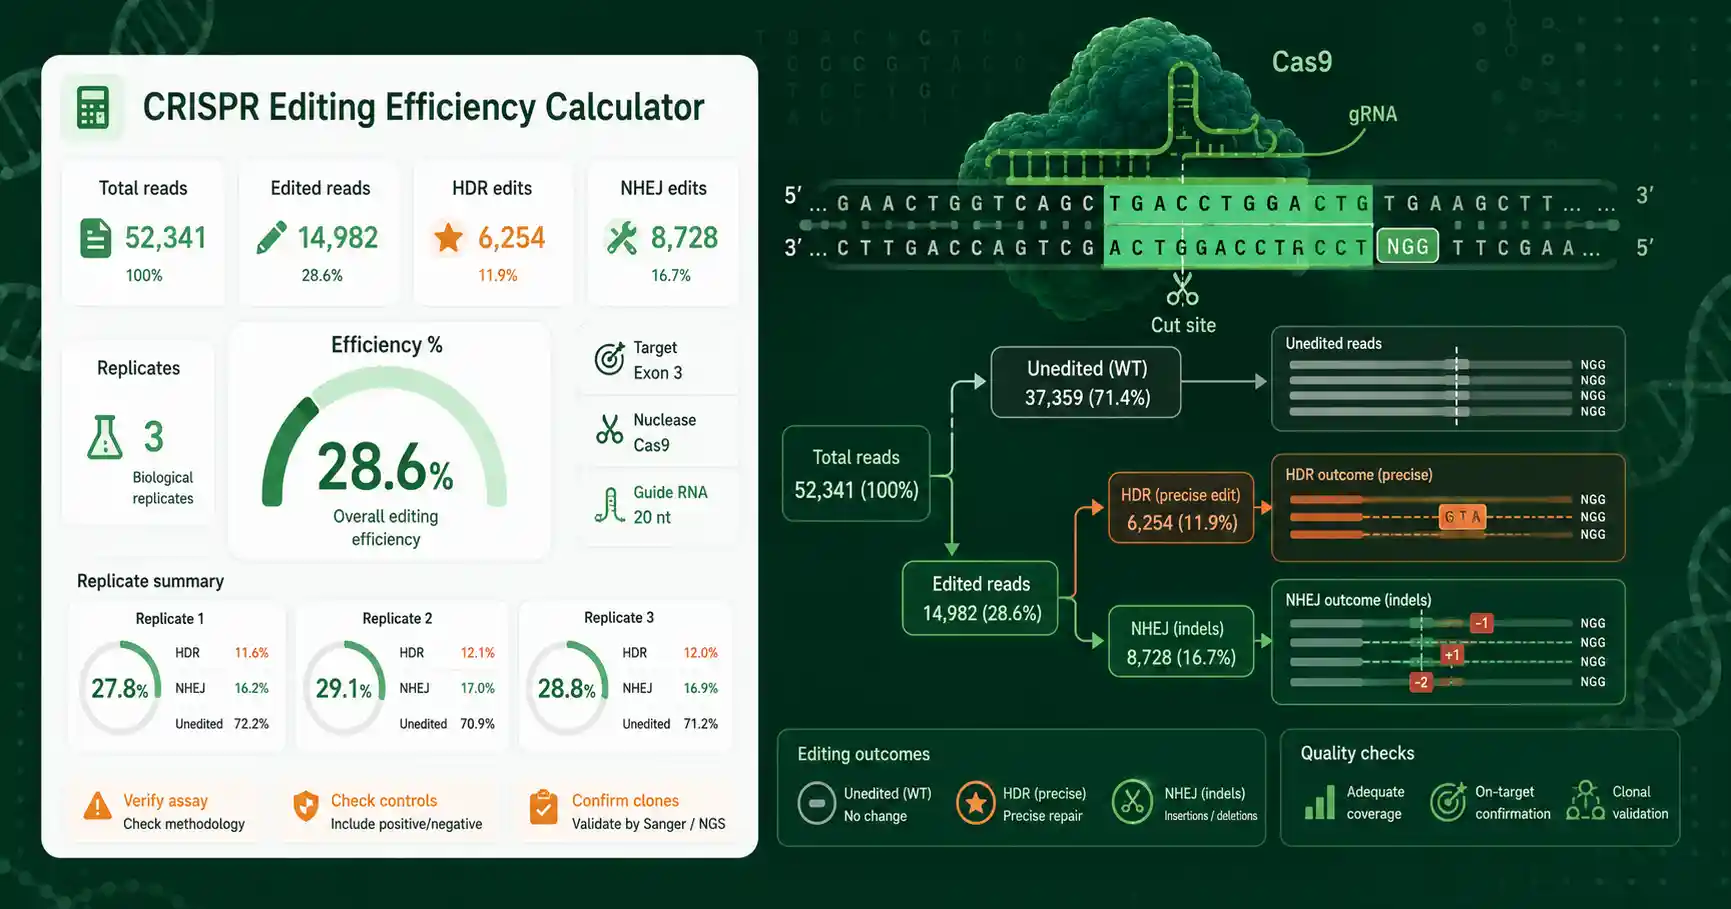This screenshot has height=909, width=1731.
Task: Click the Unedited (WT) minus circle icon
Action: (x=816, y=803)
